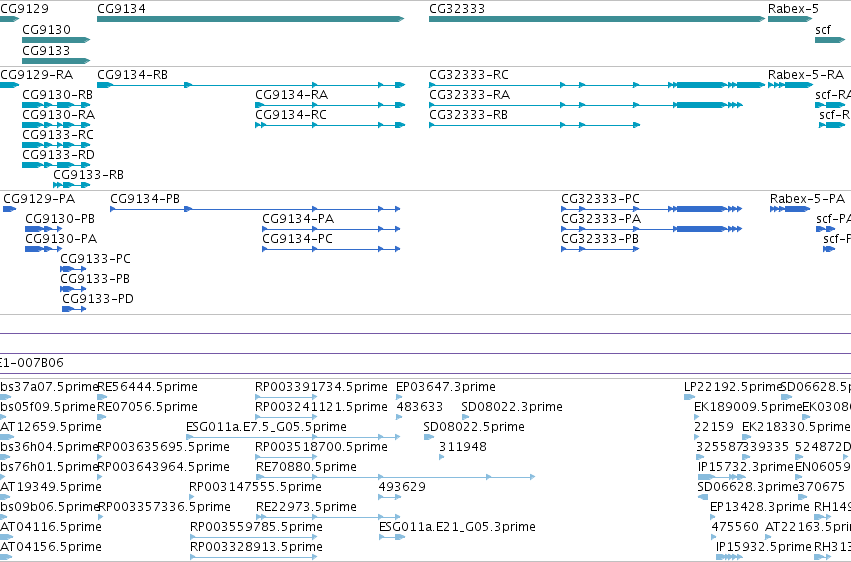Select the RP003559785.5prime EST label
Image resolution: width=851 pixels, height=562 pixels.
coord(256,527)
